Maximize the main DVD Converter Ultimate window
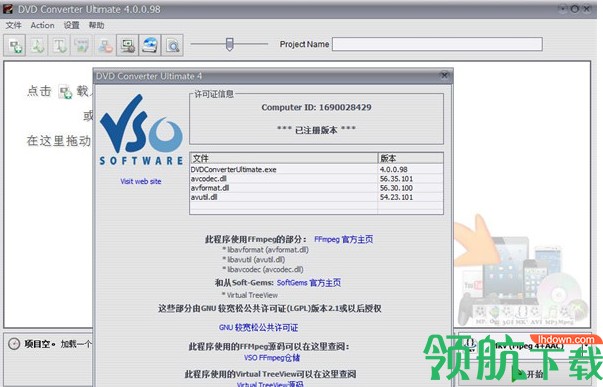 [x=575, y=8]
